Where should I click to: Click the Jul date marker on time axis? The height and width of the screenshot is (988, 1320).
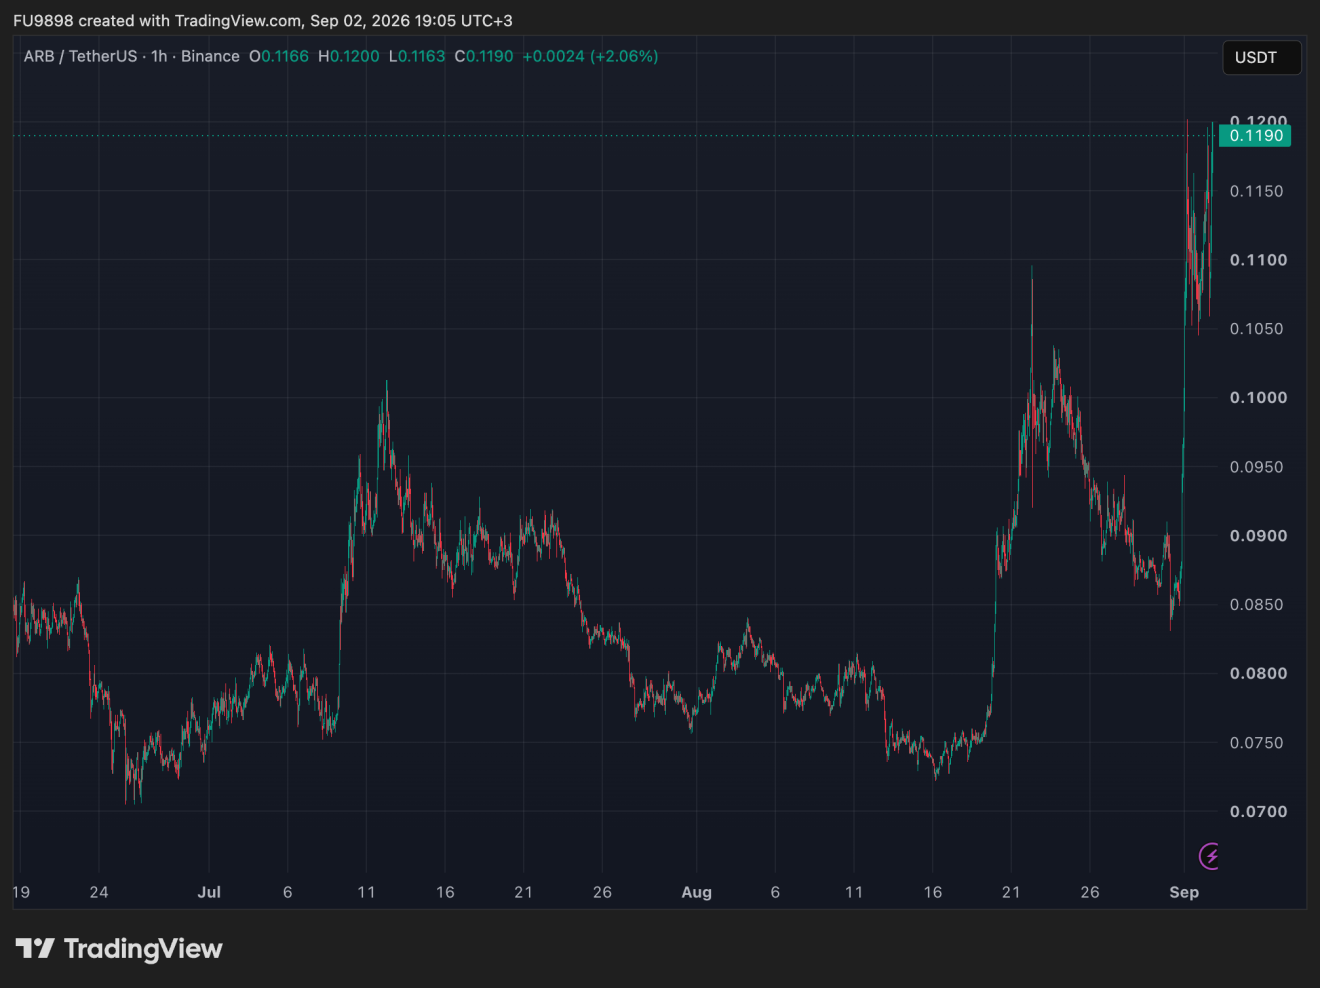pos(209,892)
